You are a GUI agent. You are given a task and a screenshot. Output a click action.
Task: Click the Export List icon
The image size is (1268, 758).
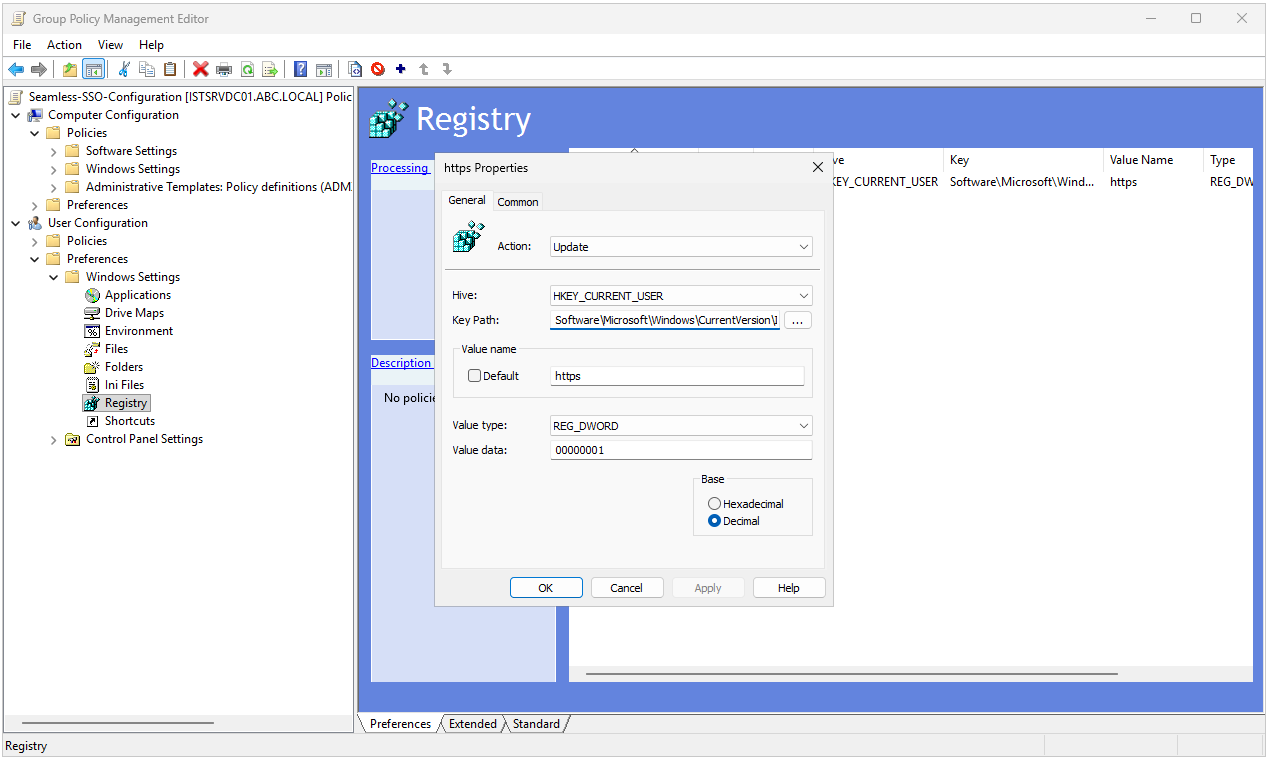pos(270,69)
